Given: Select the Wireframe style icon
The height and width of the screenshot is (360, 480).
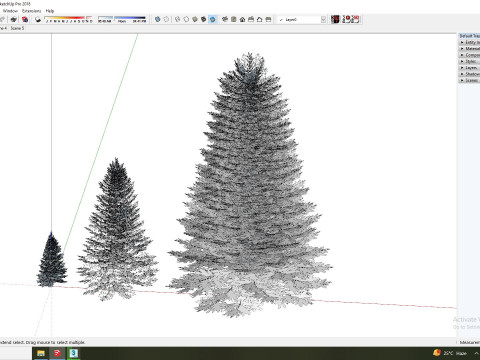Looking at the screenshot, I should click(x=178, y=20).
